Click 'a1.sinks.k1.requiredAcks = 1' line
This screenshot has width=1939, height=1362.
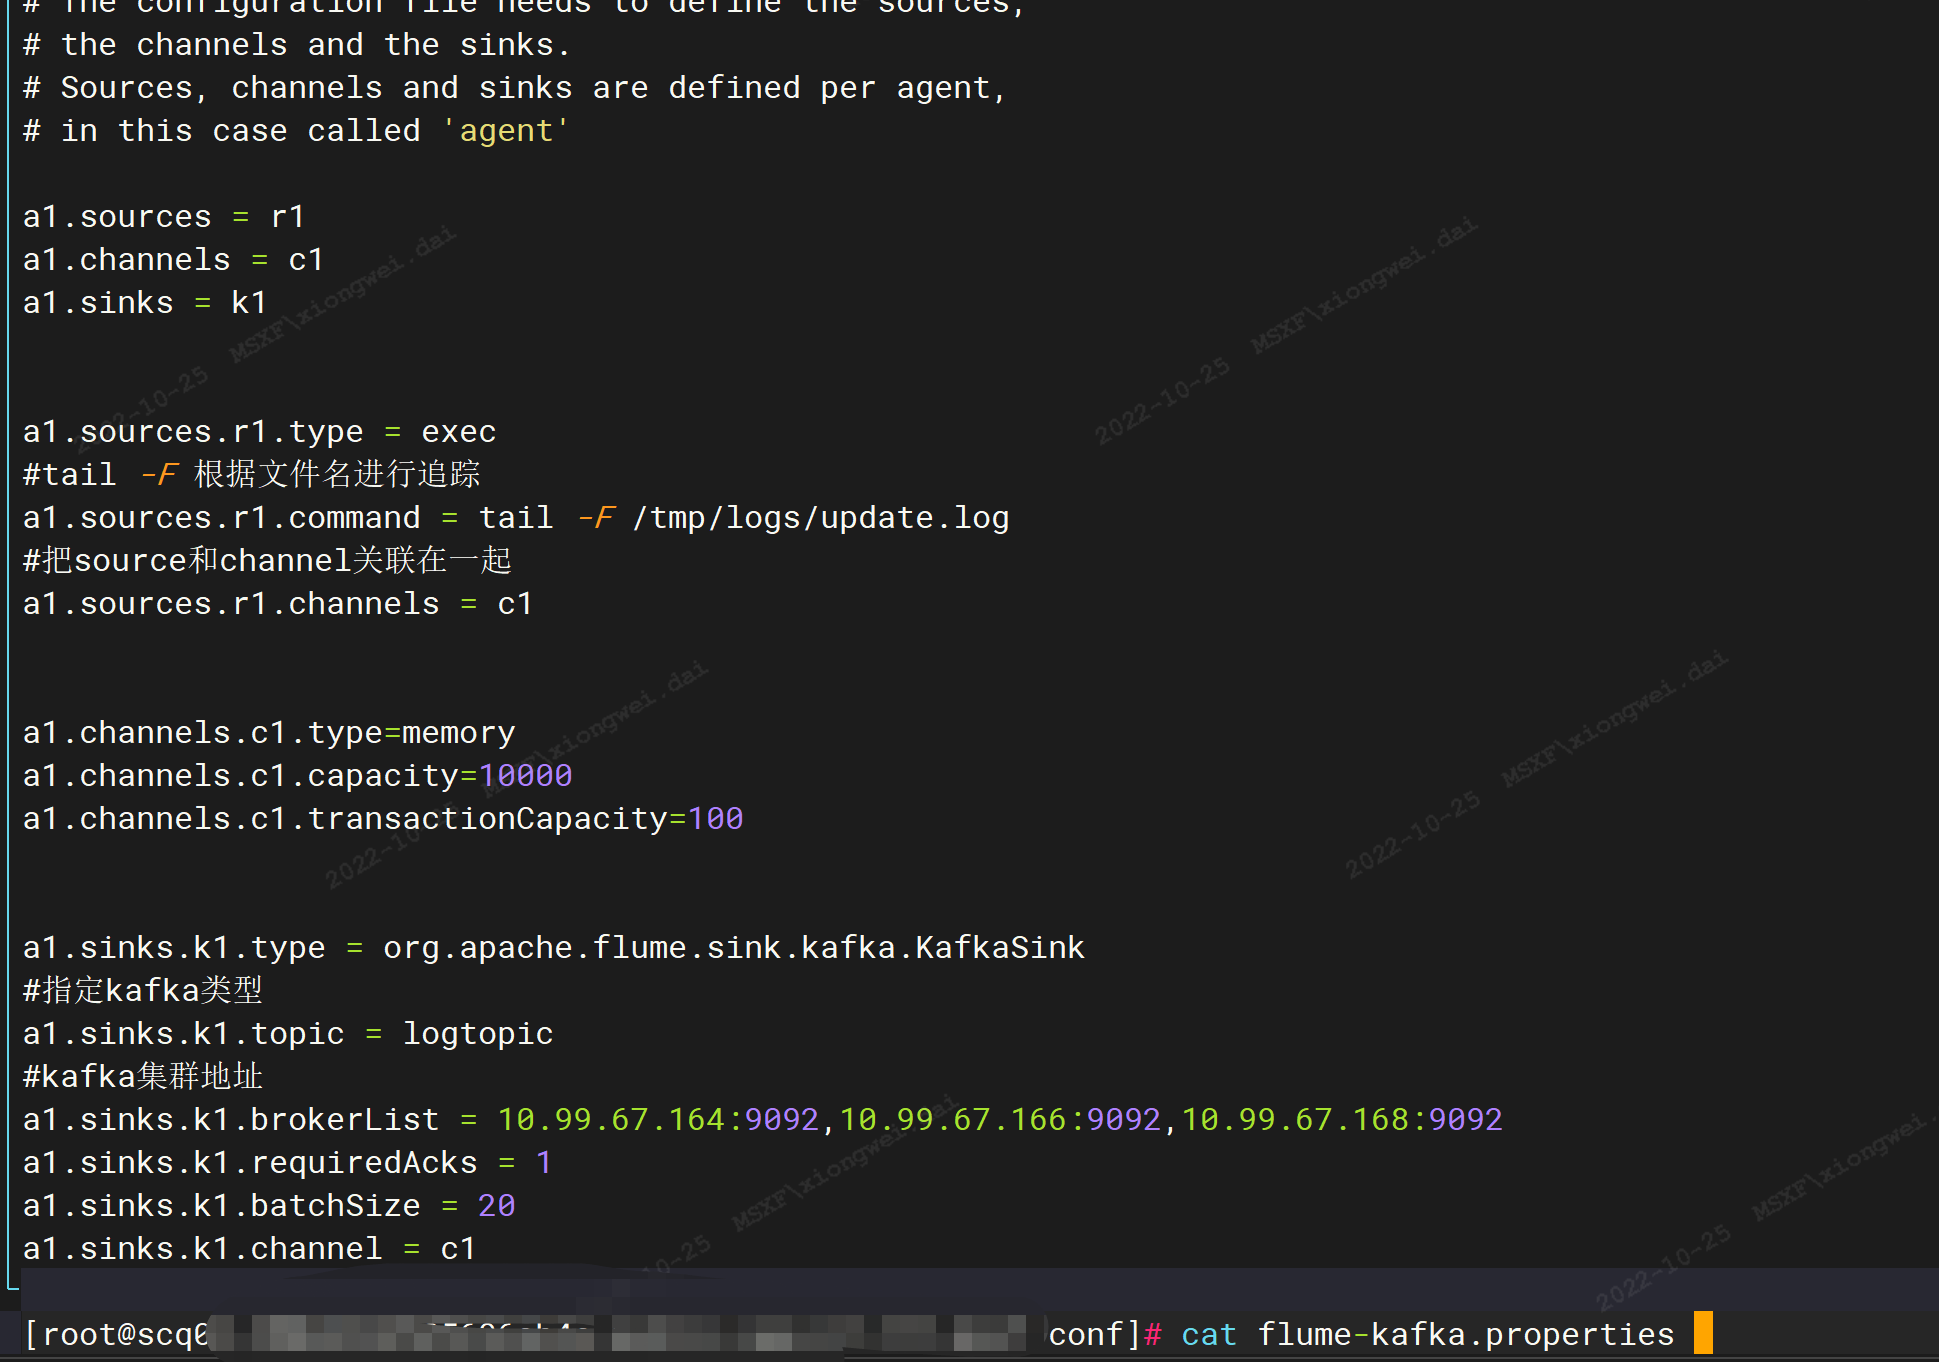[288, 1163]
